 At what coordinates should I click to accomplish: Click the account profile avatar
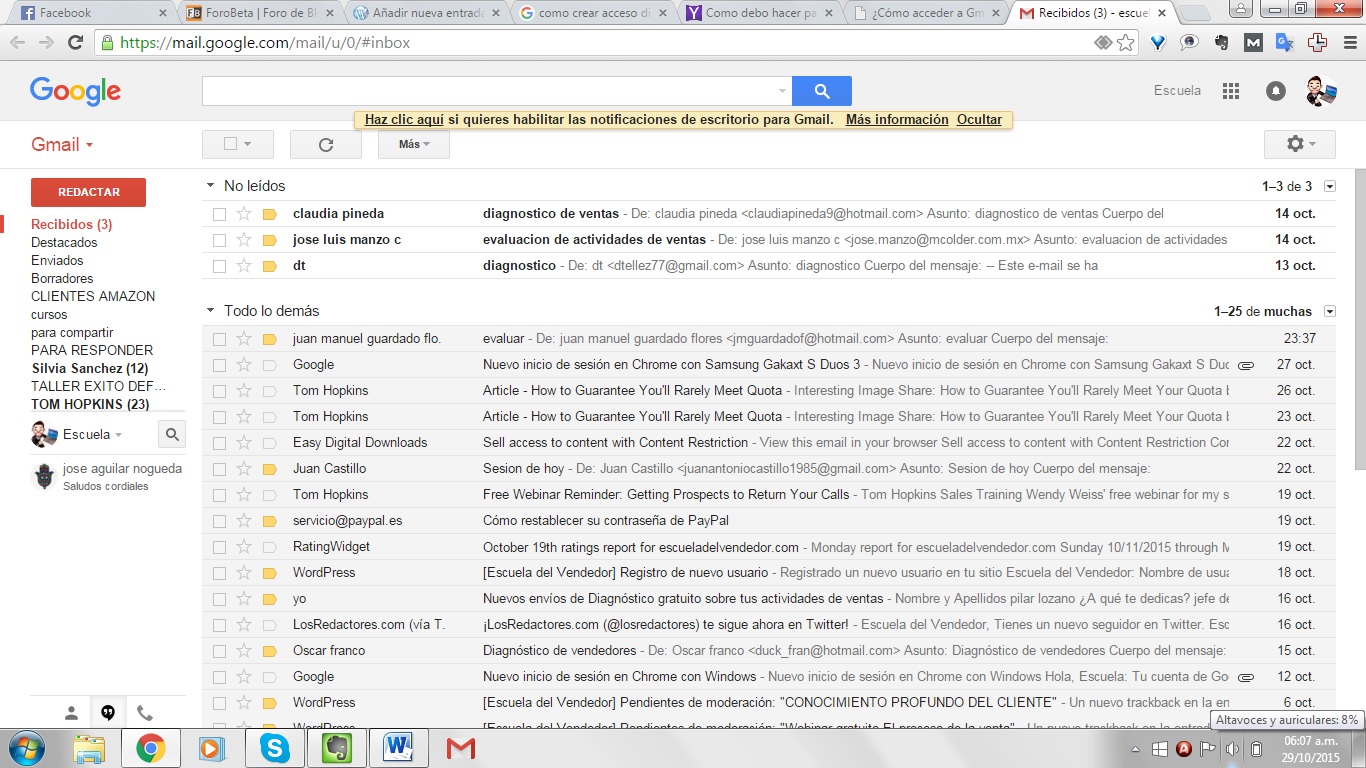pos(1321,91)
